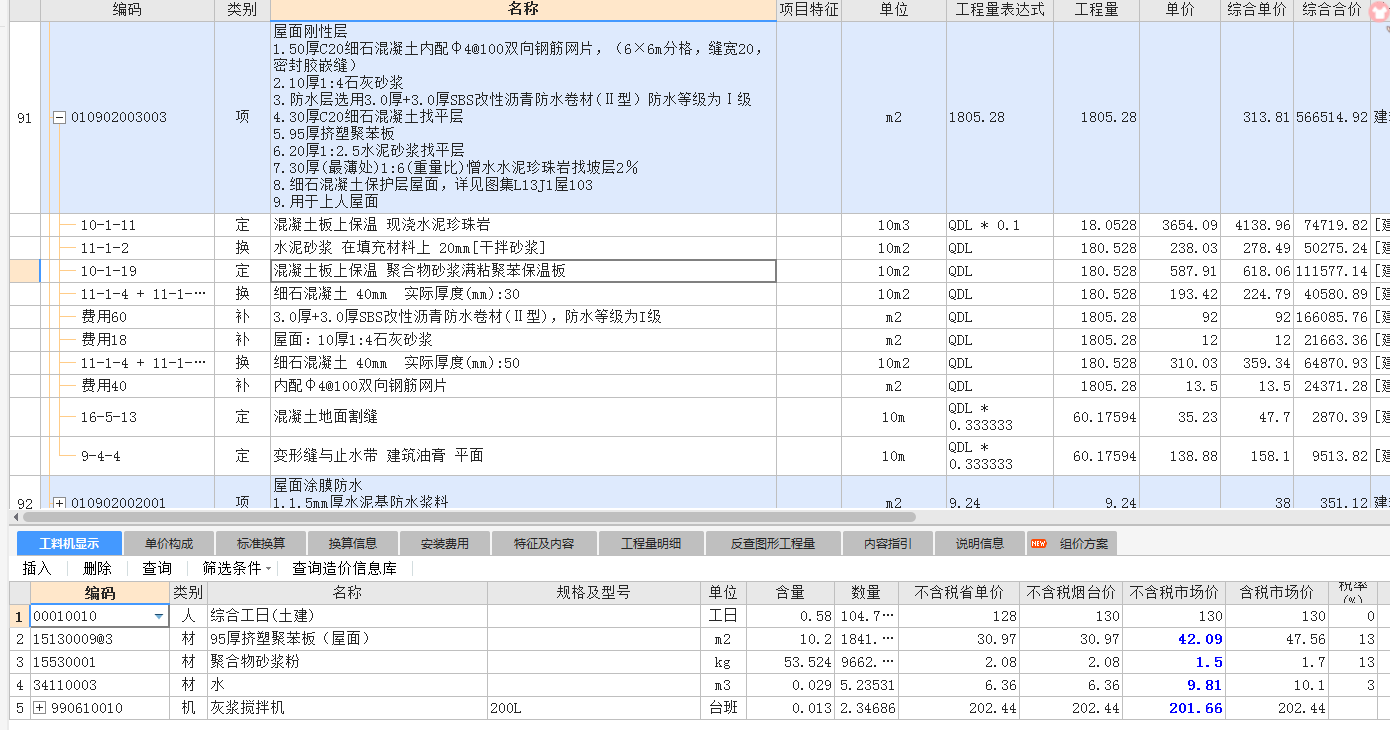Screen dimensions: 1390x730
Task: Click the 综合单价 column header
Action: [x=1257, y=10]
